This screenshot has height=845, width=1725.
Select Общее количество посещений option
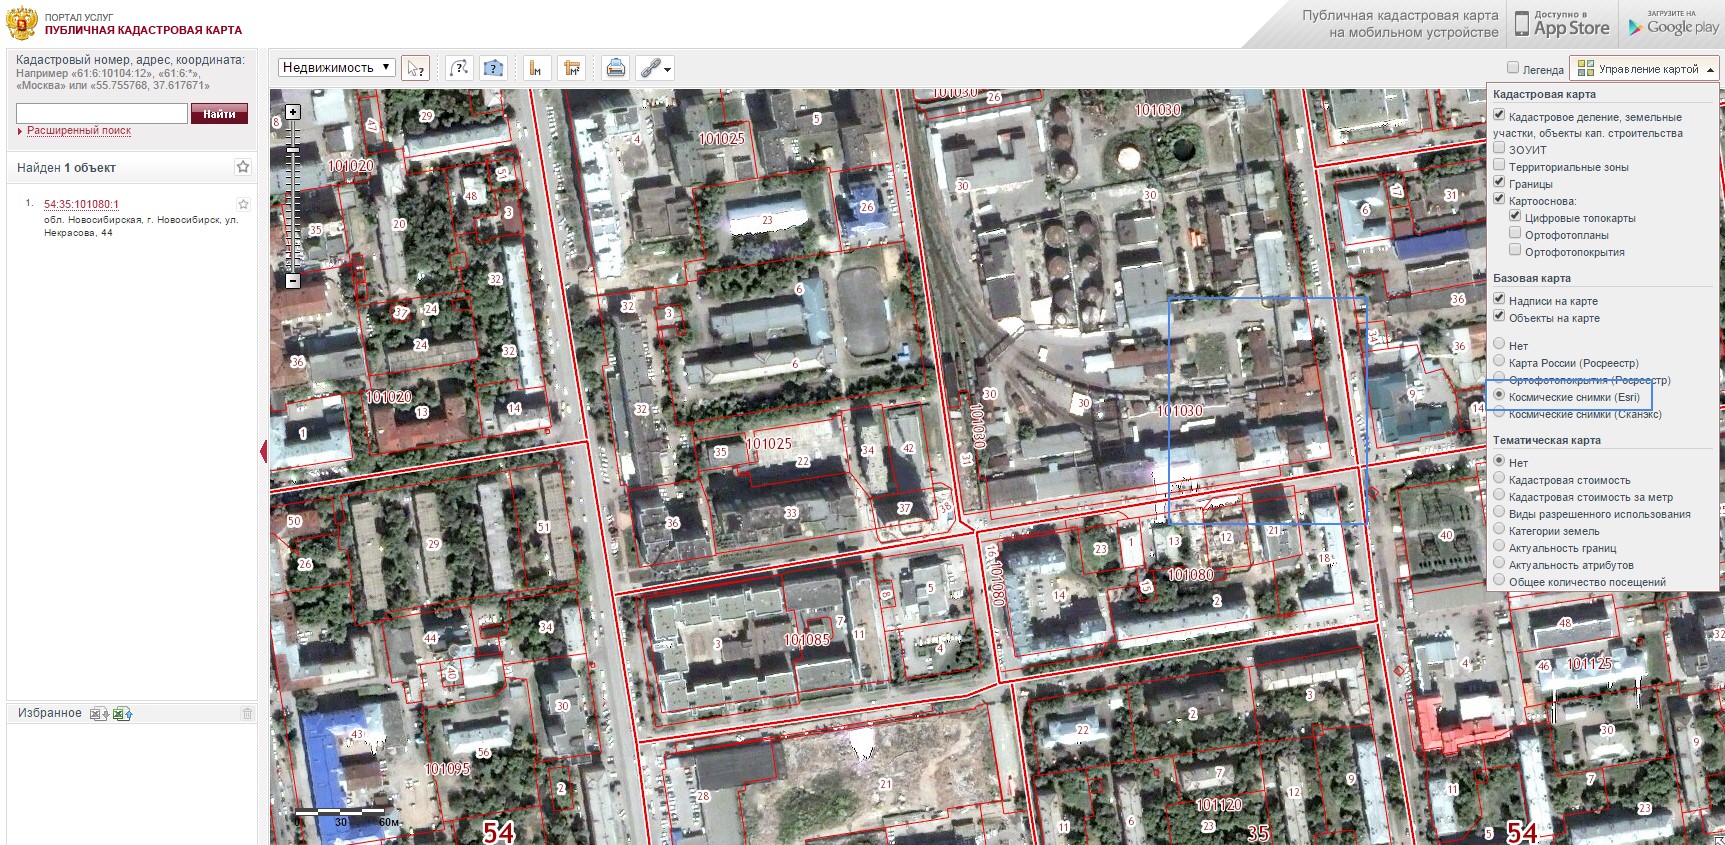tap(1499, 580)
